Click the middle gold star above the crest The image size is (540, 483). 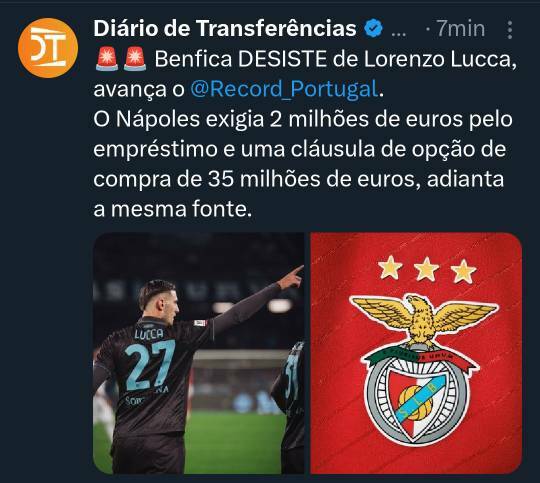click(427, 268)
